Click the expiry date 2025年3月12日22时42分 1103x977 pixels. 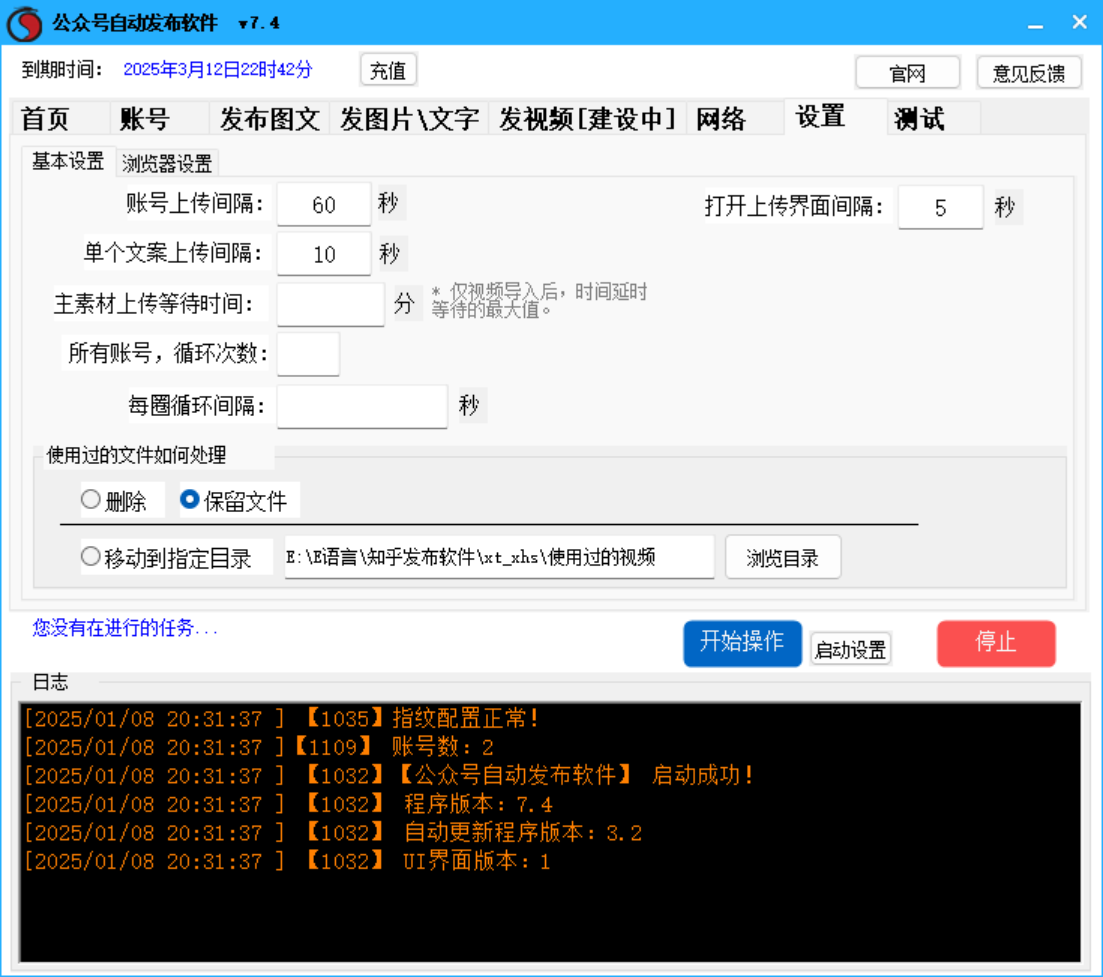pos(217,70)
